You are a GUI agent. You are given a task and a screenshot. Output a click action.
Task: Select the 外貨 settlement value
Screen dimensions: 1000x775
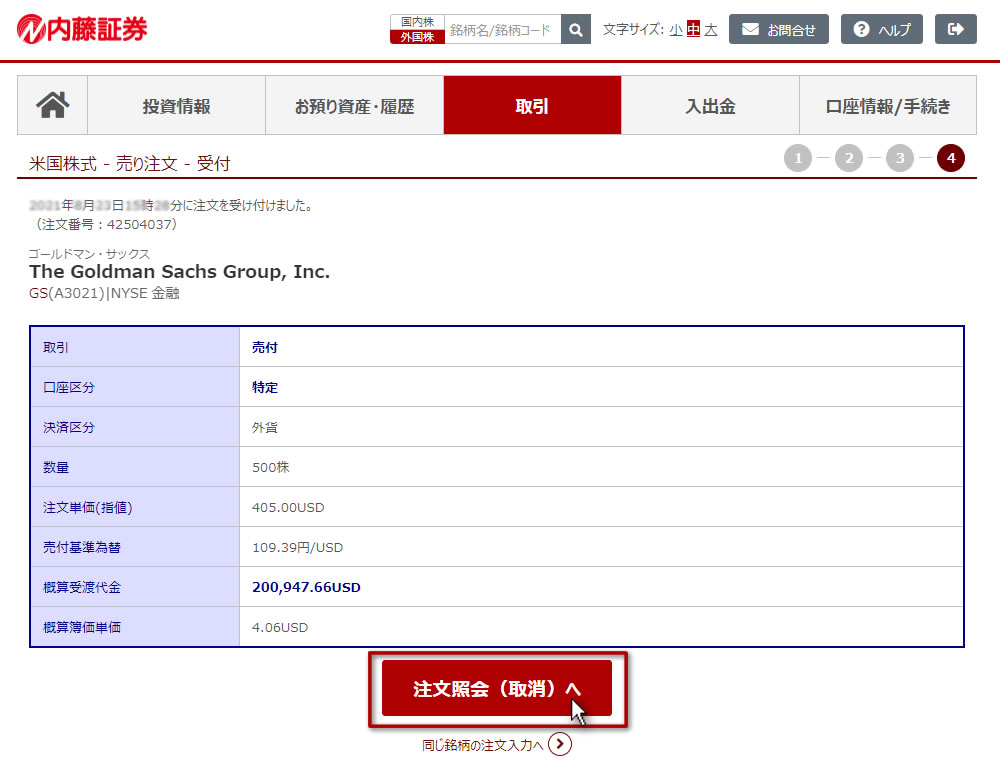coord(265,428)
